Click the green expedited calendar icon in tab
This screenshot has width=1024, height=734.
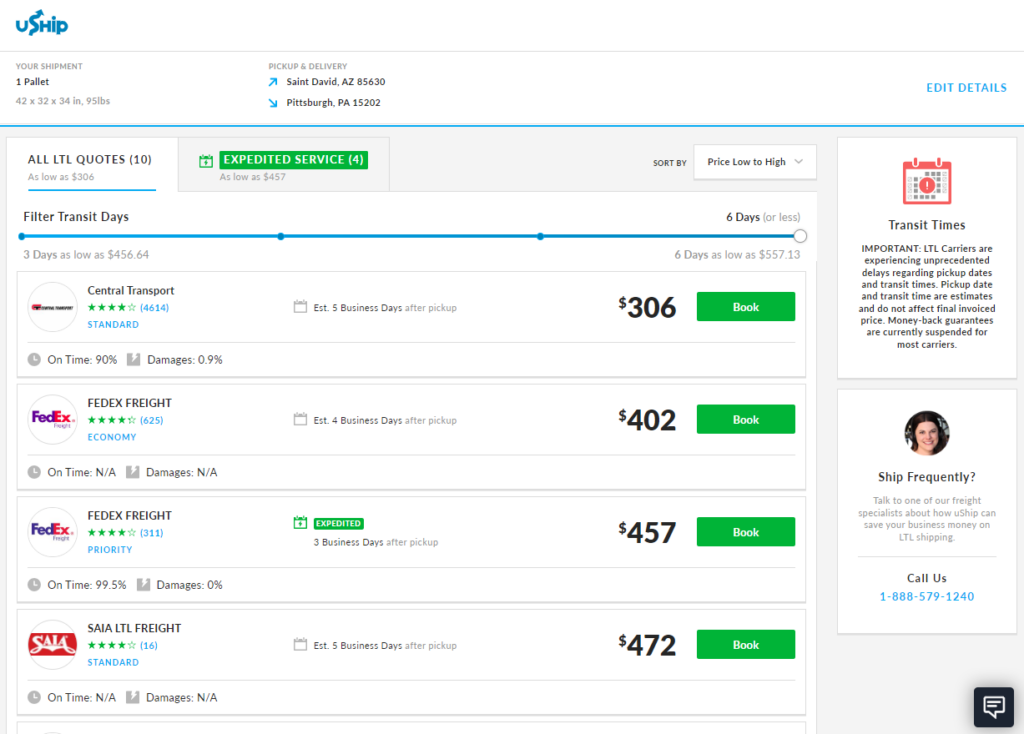pyautogui.click(x=206, y=161)
